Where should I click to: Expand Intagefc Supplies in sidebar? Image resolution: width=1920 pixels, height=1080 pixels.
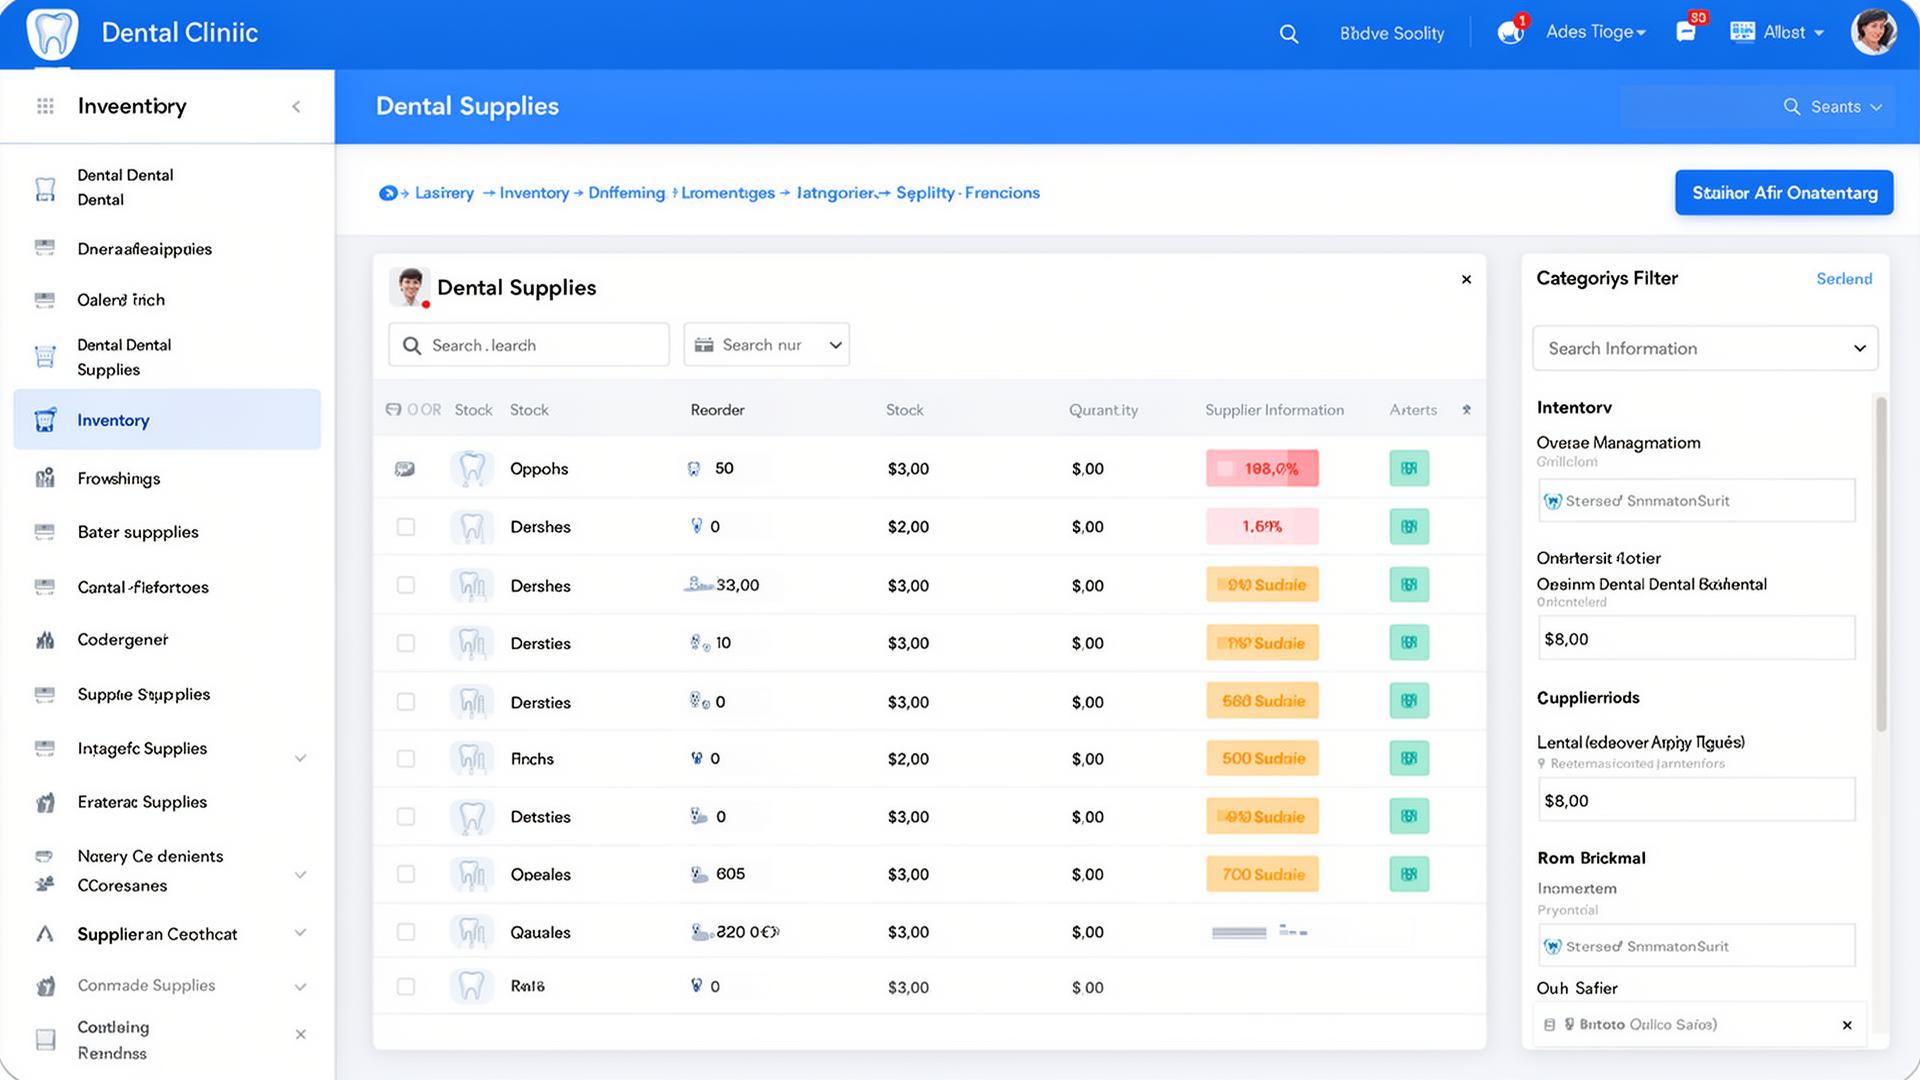pos(300,758)
